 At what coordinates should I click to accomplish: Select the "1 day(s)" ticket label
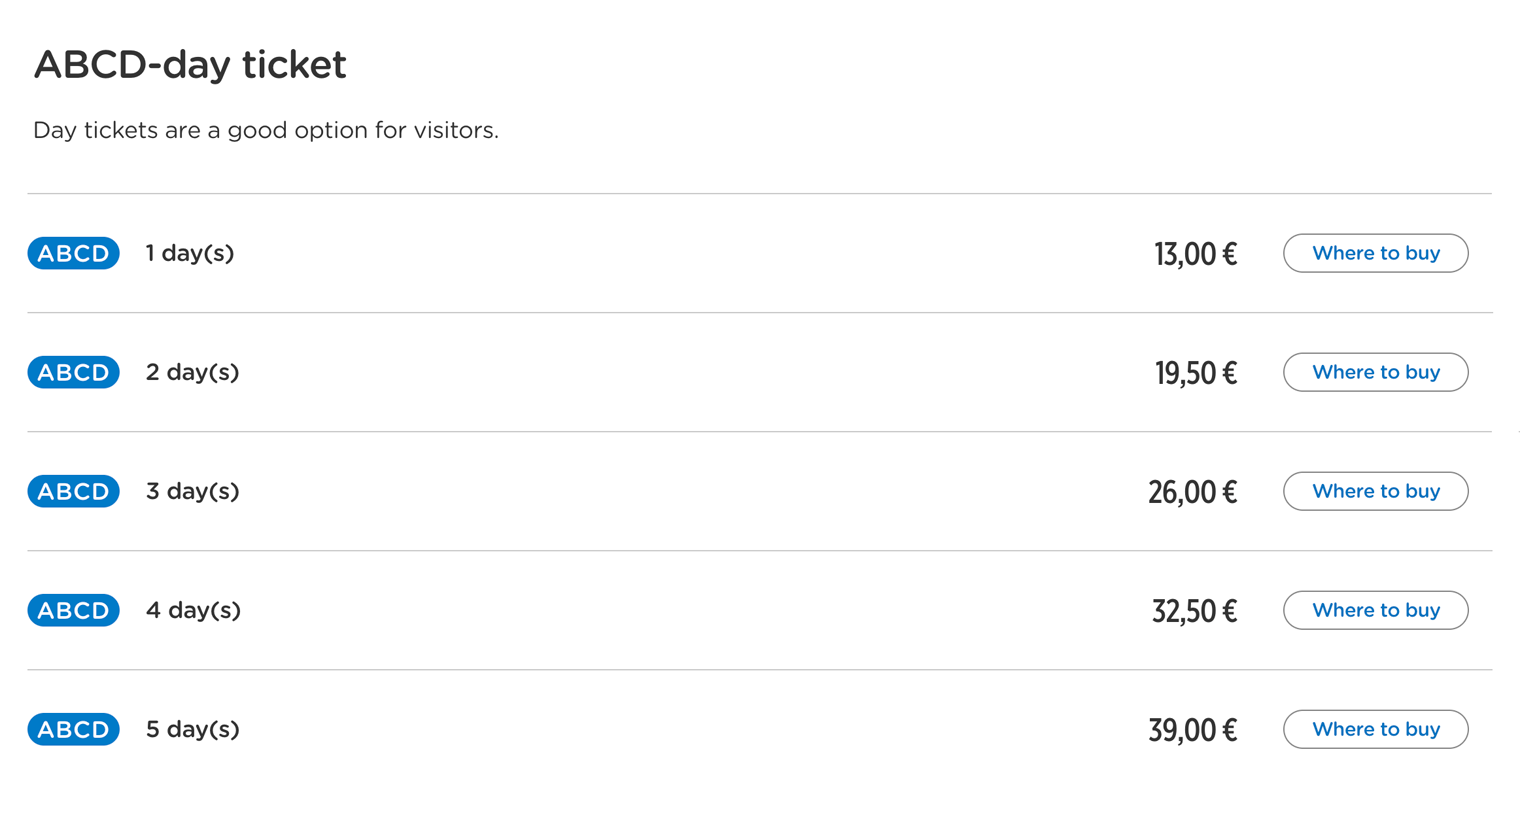(190, 253)
